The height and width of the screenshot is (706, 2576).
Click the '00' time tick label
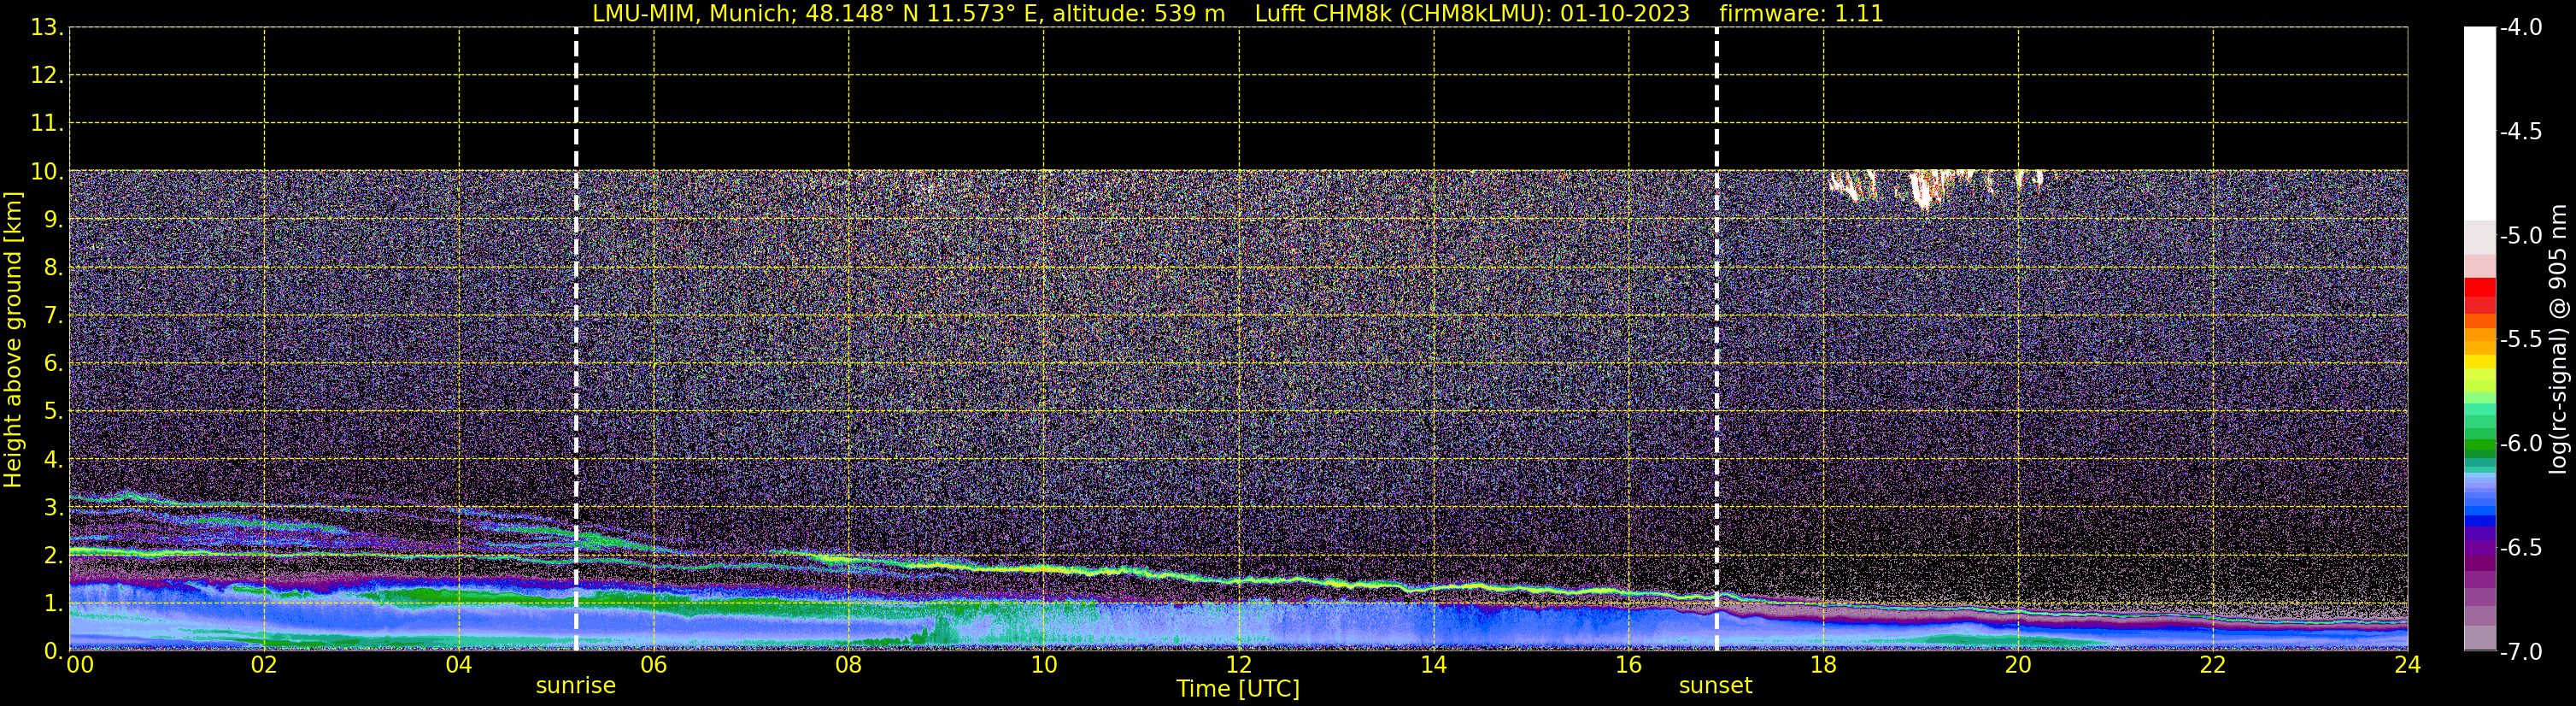tap(79, 665)
